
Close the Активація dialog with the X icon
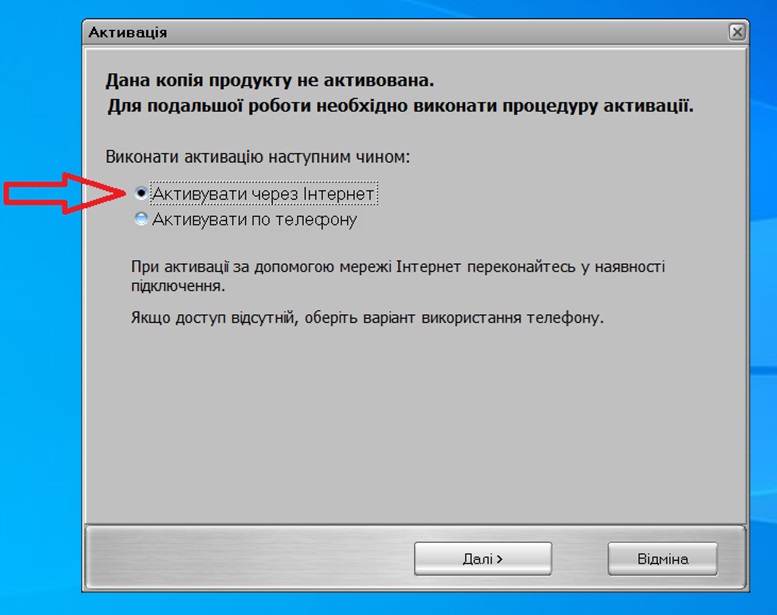coord(737,32)
